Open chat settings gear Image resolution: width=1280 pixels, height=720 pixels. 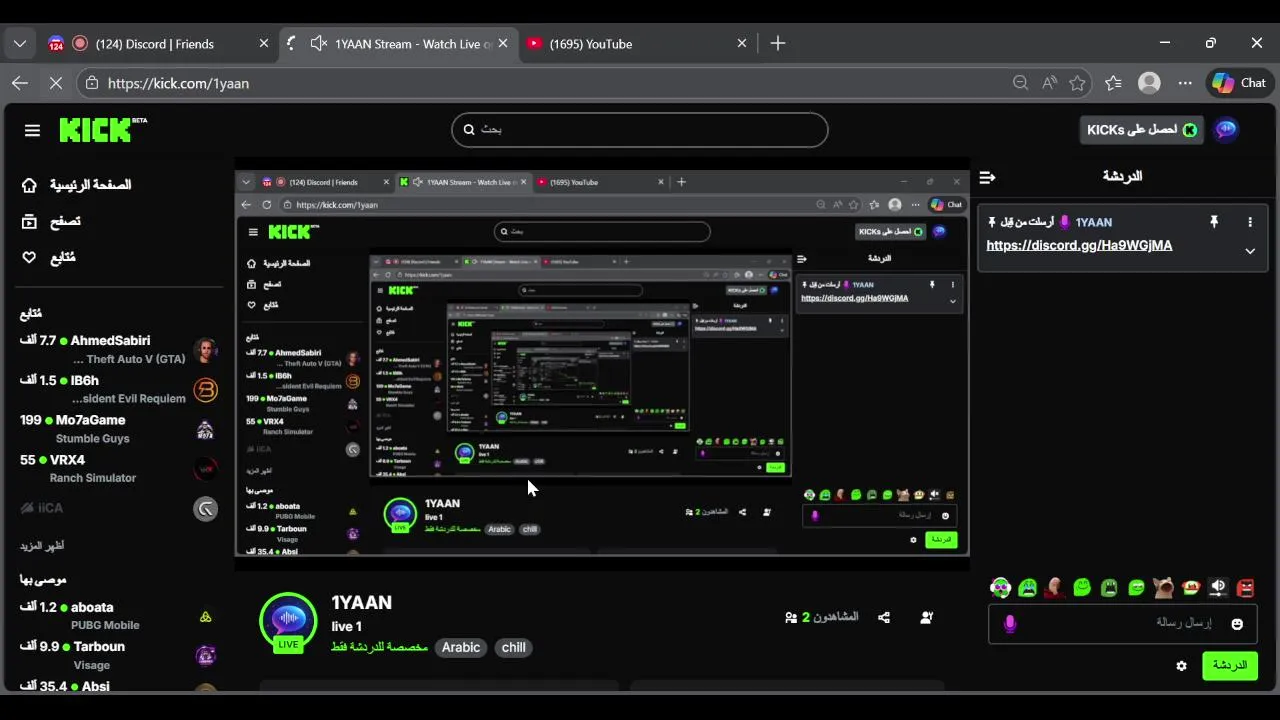point(1181,666)
